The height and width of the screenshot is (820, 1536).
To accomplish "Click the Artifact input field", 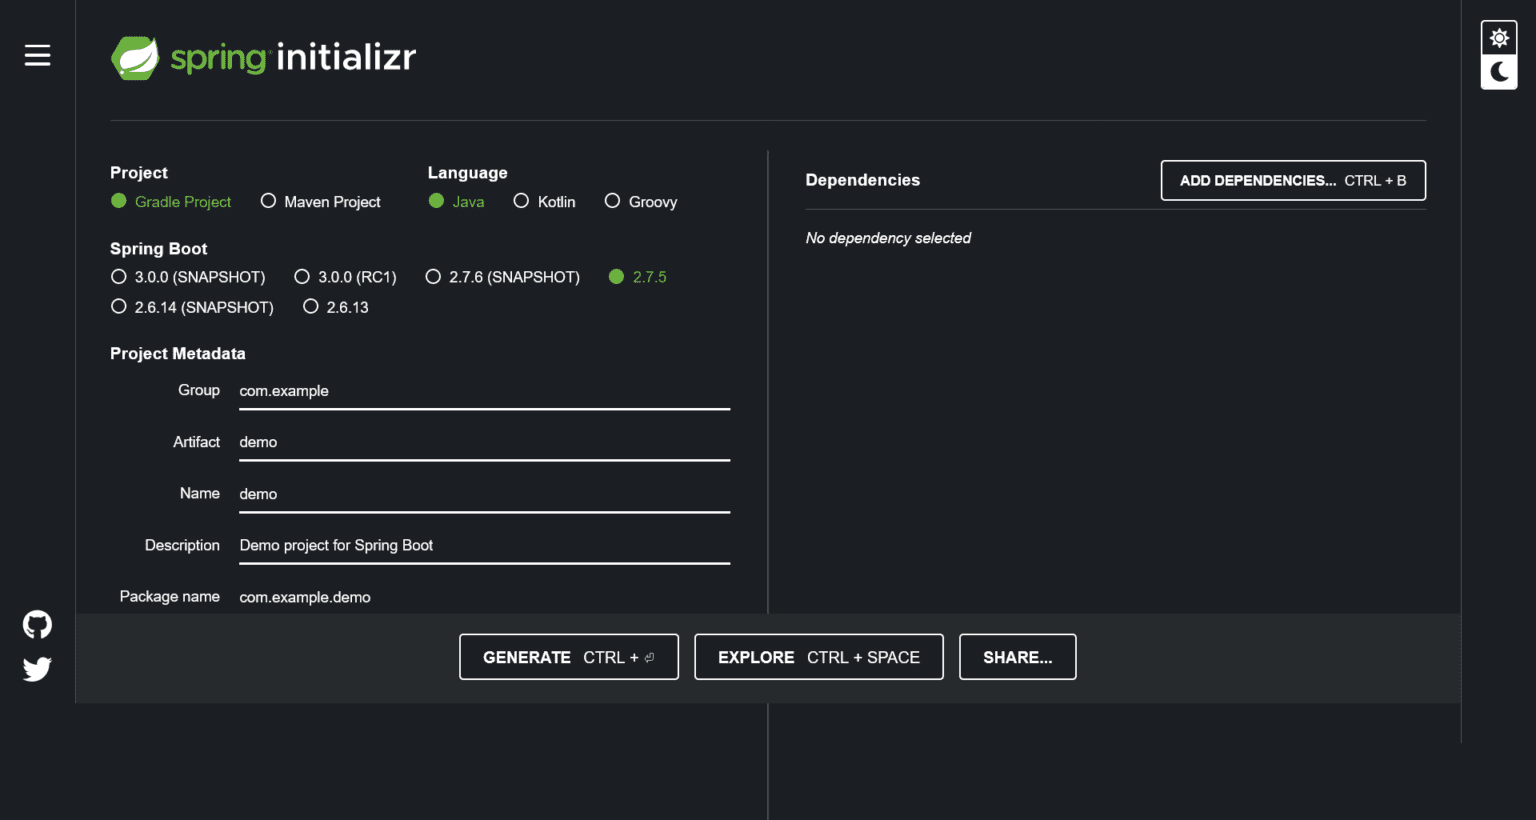I will [484, 442].
